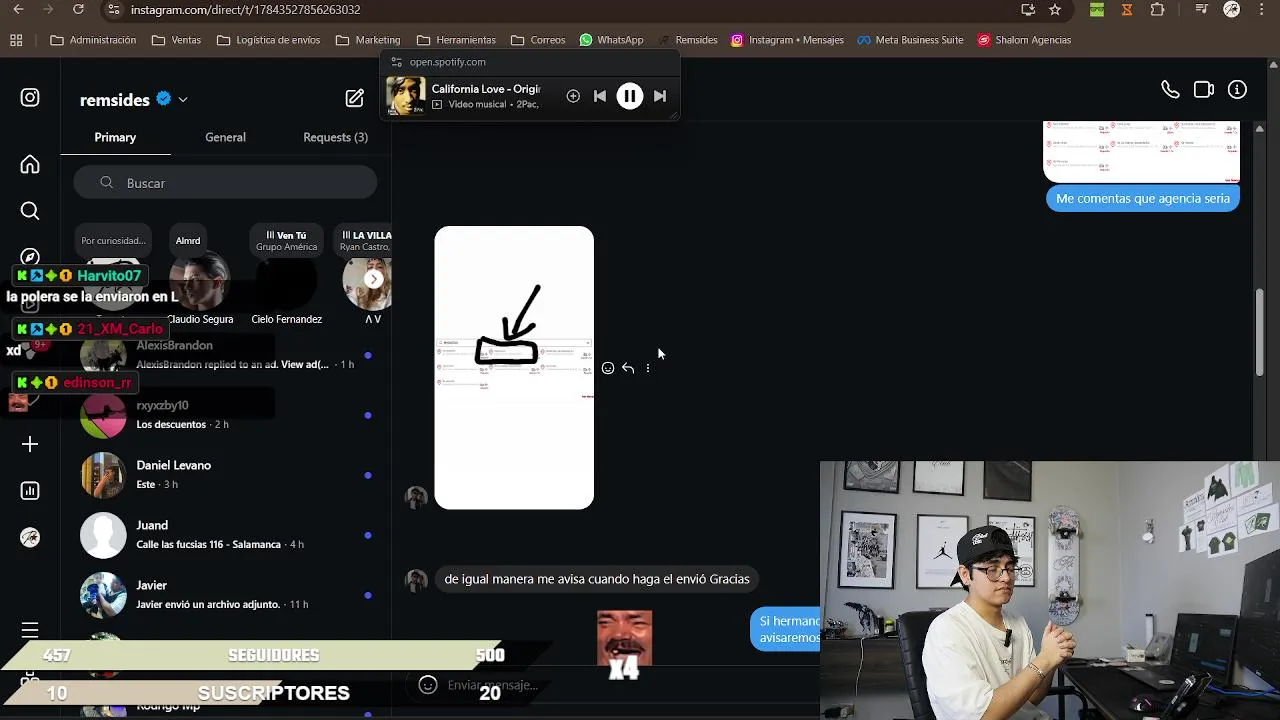Click the Instagram logo in sidebar

pyautogui.click(x=30, y=97)
